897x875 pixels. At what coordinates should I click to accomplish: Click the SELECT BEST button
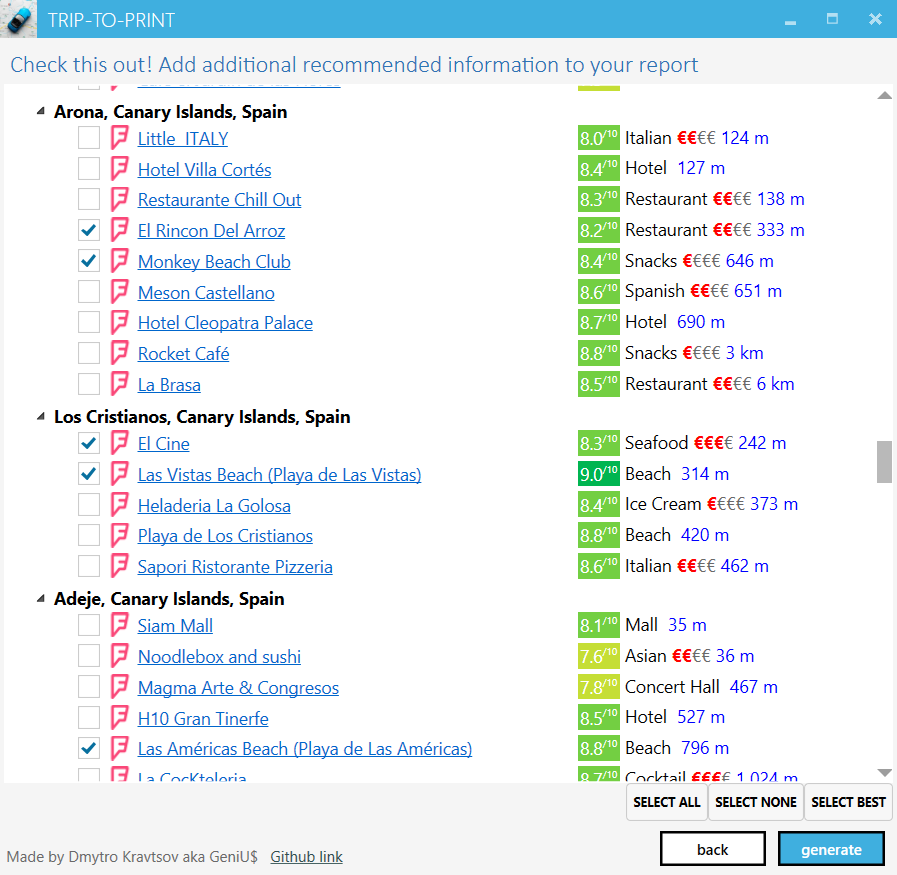click(848, 802)
